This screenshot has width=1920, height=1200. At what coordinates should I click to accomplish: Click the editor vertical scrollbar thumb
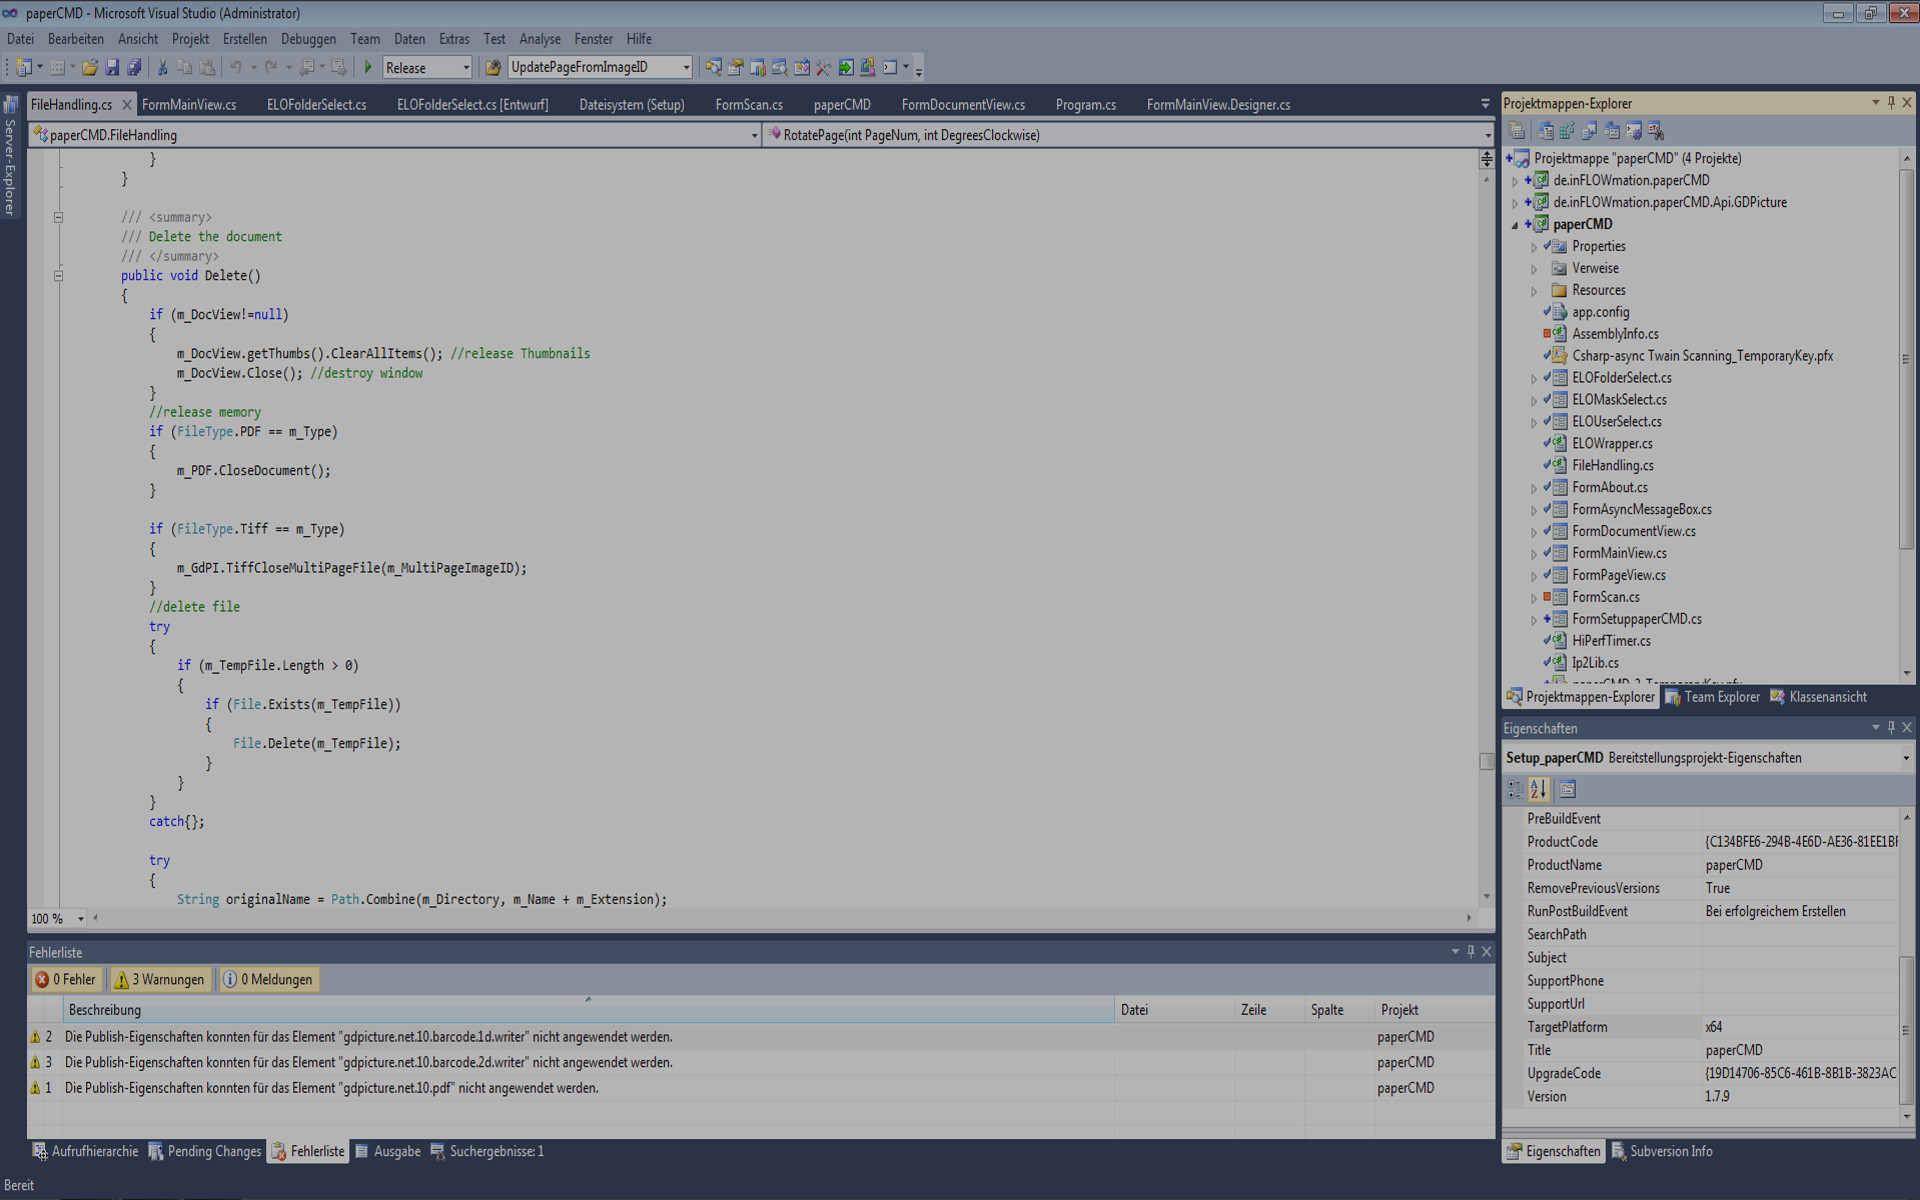1486,762
